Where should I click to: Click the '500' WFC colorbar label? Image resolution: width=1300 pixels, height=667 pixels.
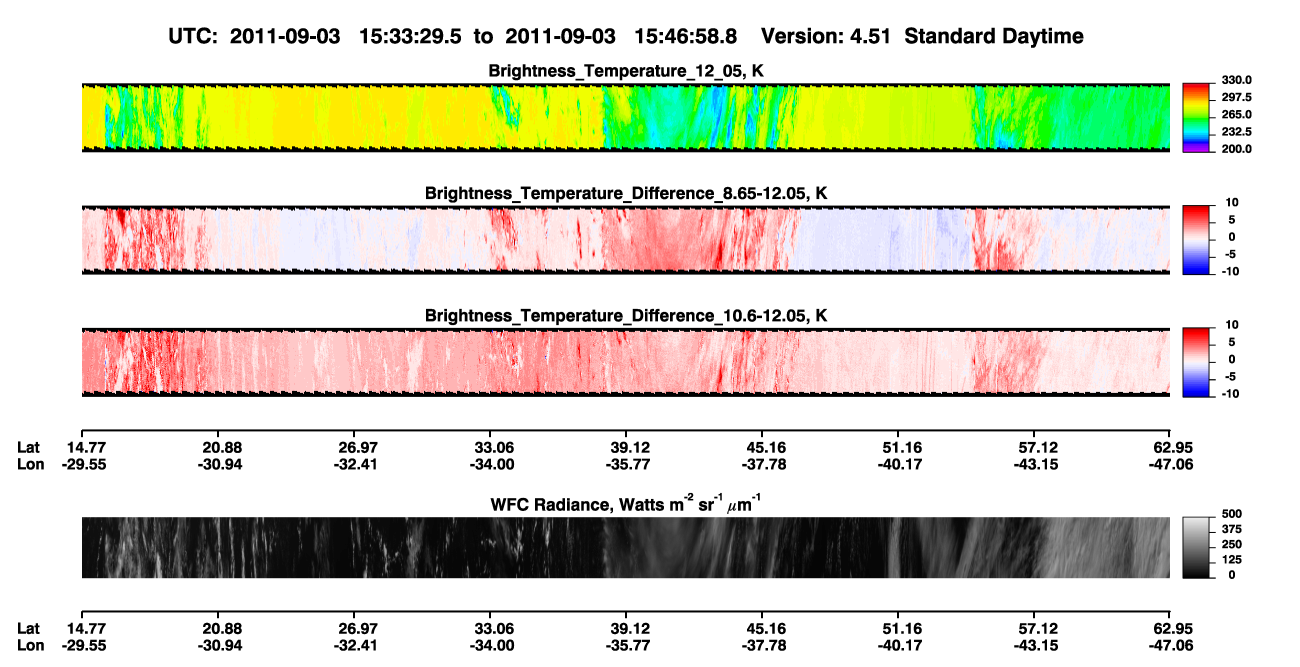click(x=1232, y=513)
